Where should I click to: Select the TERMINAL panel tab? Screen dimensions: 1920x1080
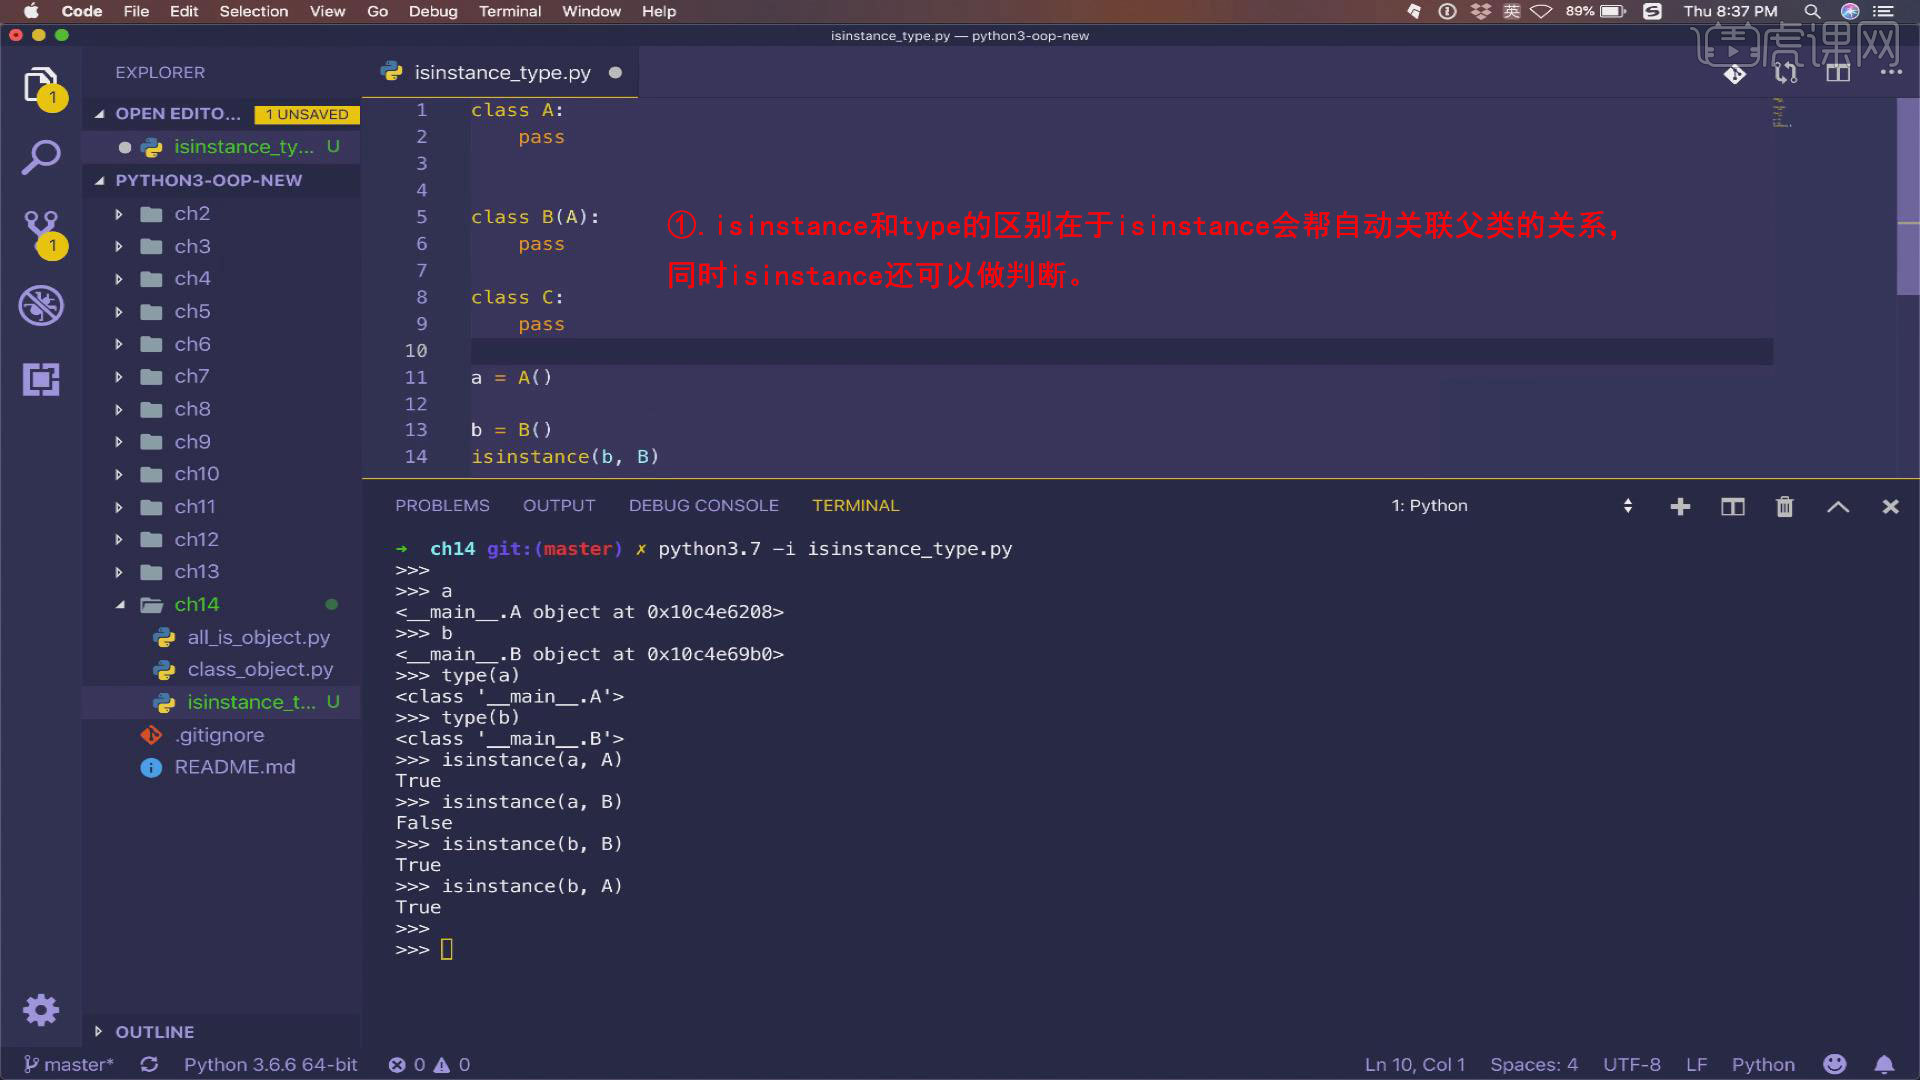point(856,506)
